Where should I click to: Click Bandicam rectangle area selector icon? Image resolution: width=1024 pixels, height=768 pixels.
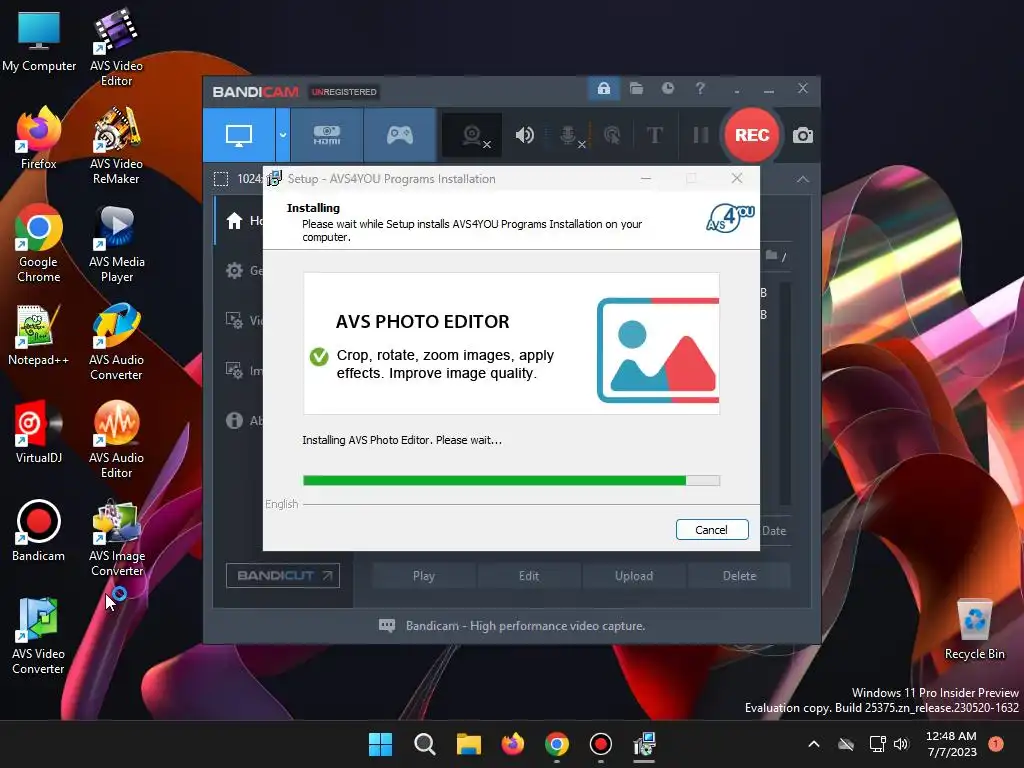[x=221, y=179]
